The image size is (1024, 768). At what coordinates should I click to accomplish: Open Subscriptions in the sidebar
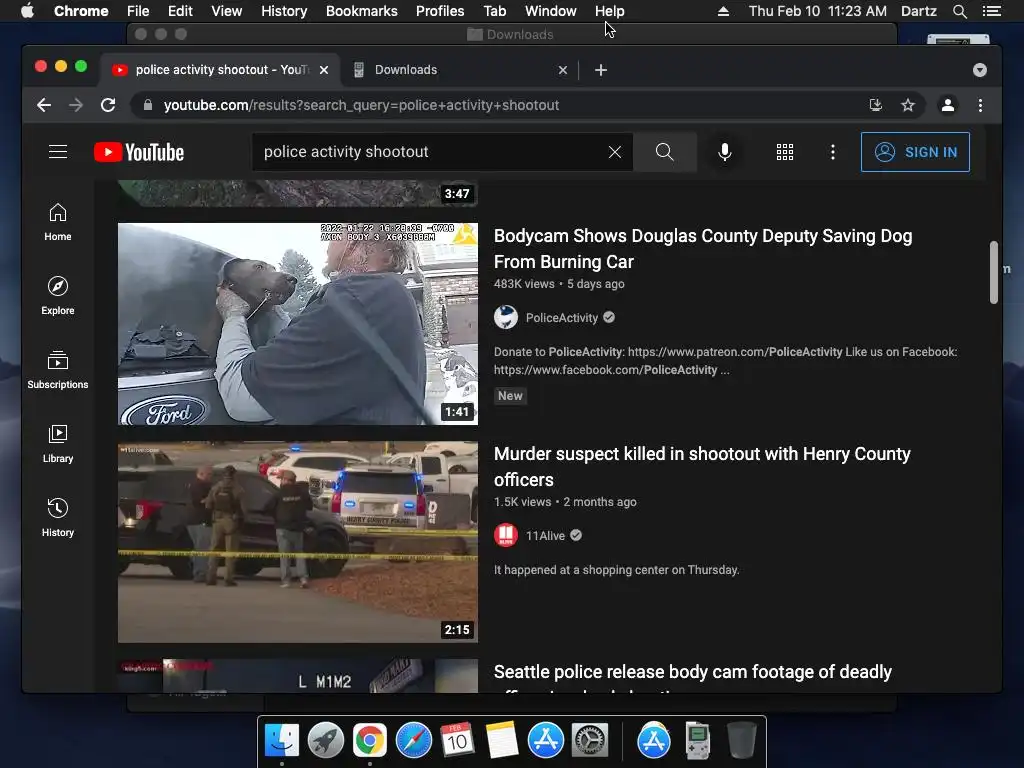click(58, 370)
